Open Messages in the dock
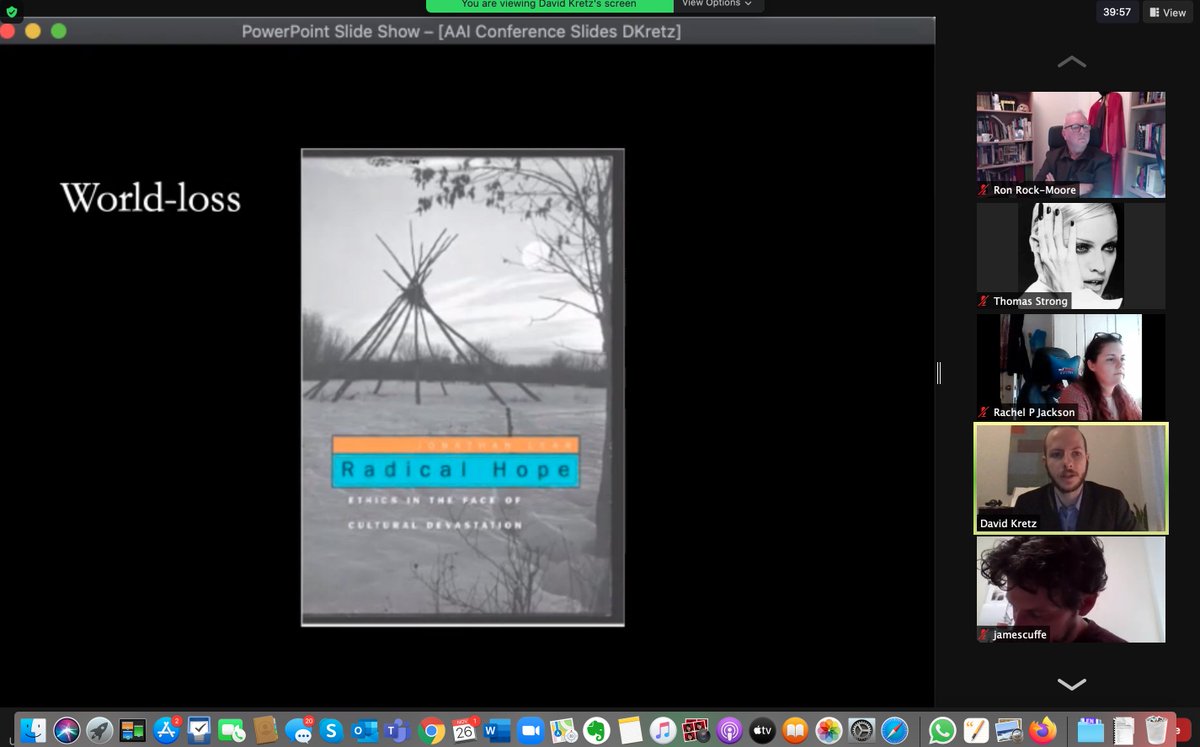 (297, 730)
